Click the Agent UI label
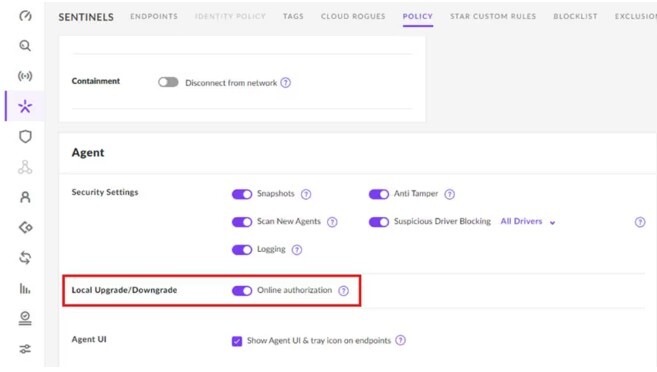This screenshot has height=372, width=657. [89, 339]
